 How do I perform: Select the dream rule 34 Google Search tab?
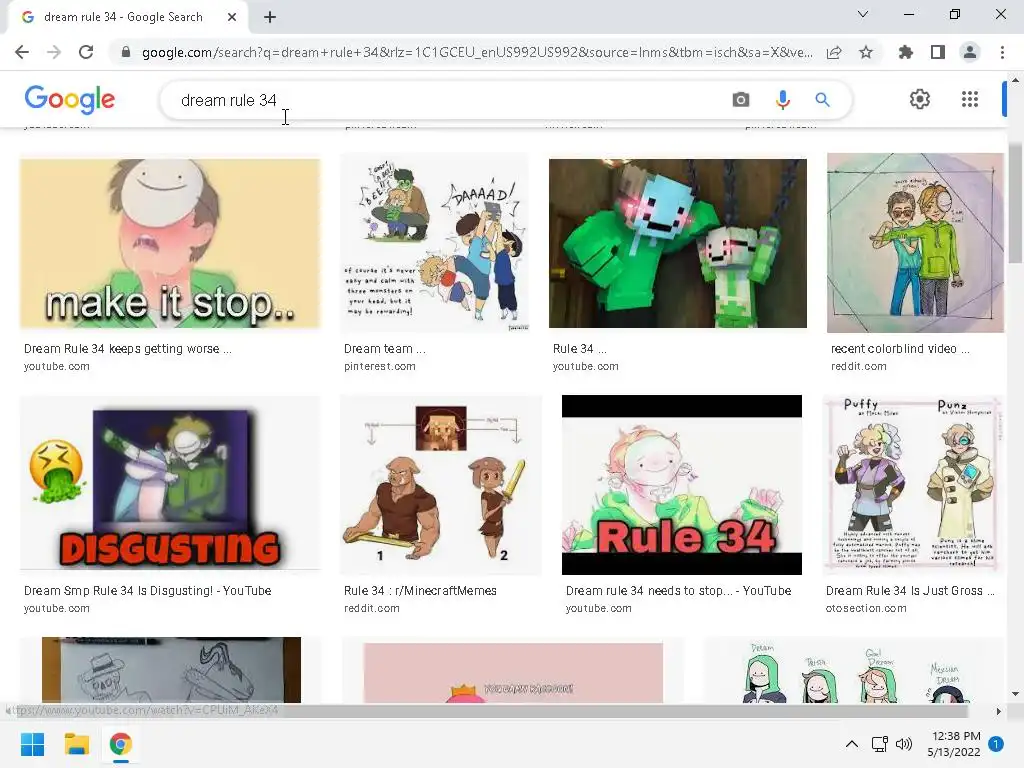coord(123,17)
